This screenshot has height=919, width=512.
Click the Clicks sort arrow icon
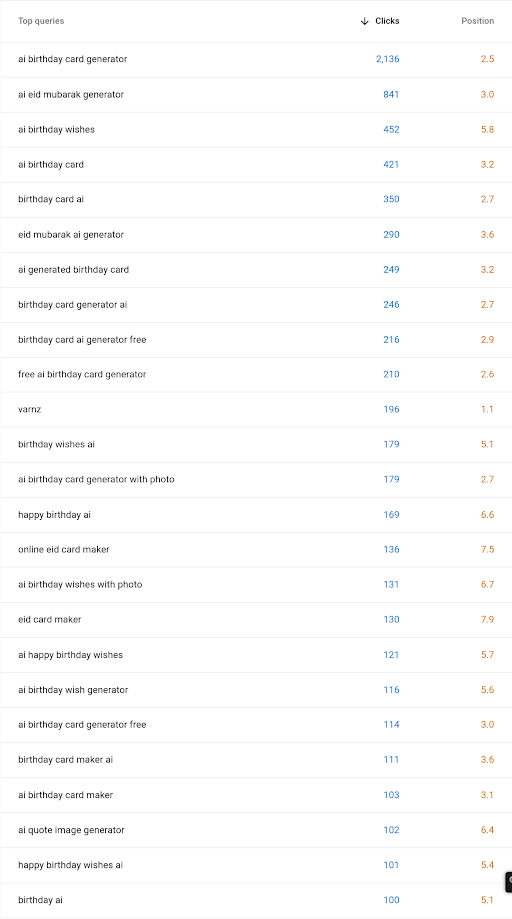(x=364, y=21)
